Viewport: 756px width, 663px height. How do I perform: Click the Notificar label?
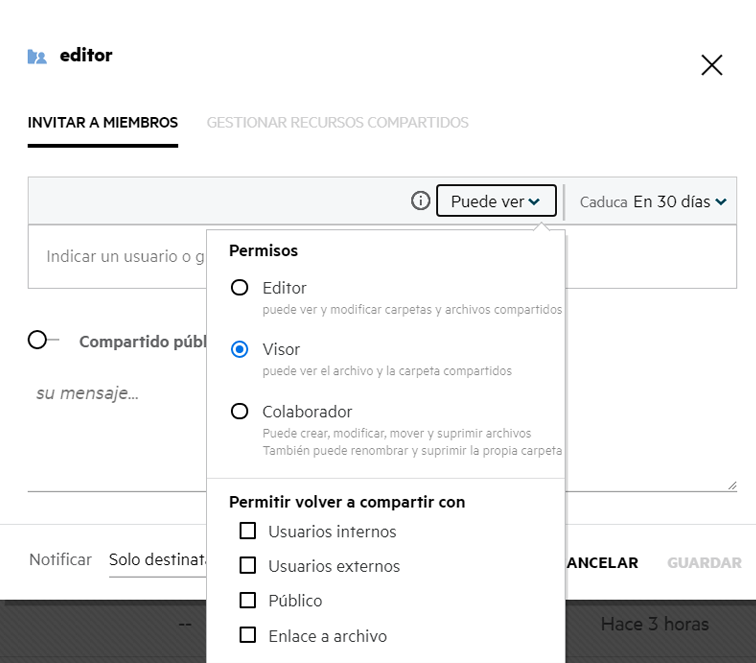pyautogui.click(x=60, y=560)
